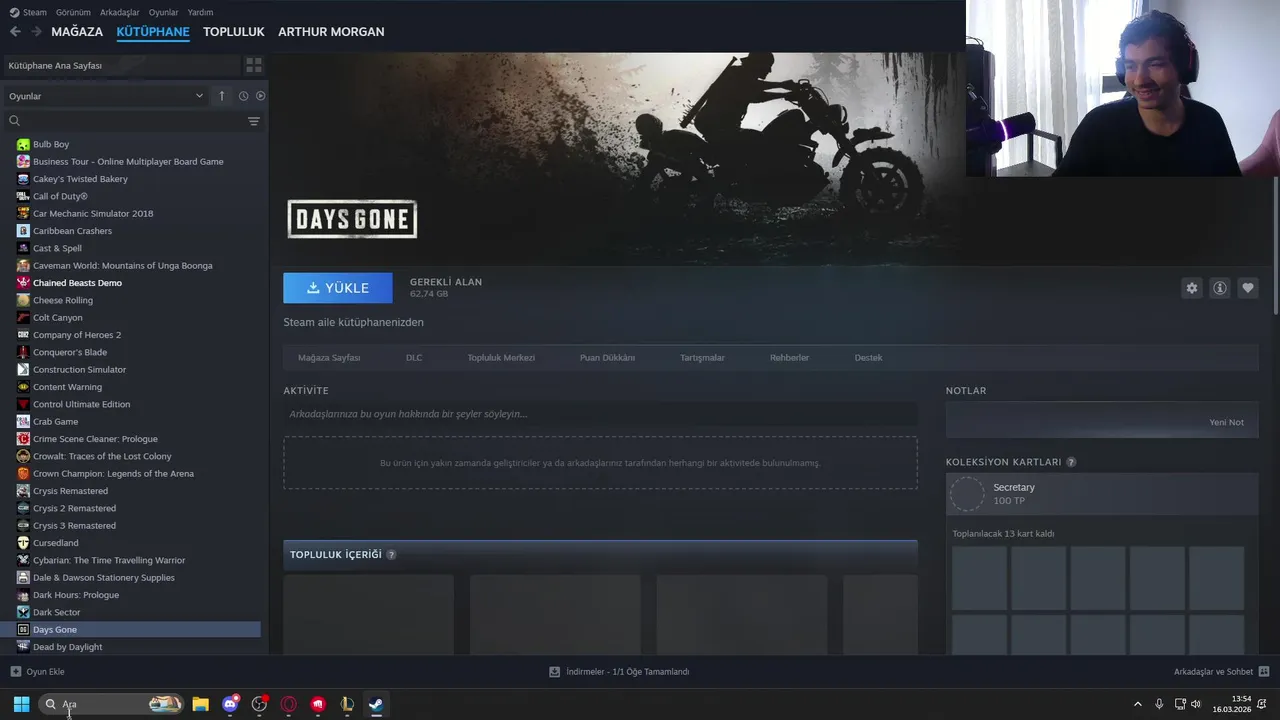
Task: Open the Destek link
Action: coord(868,358)
